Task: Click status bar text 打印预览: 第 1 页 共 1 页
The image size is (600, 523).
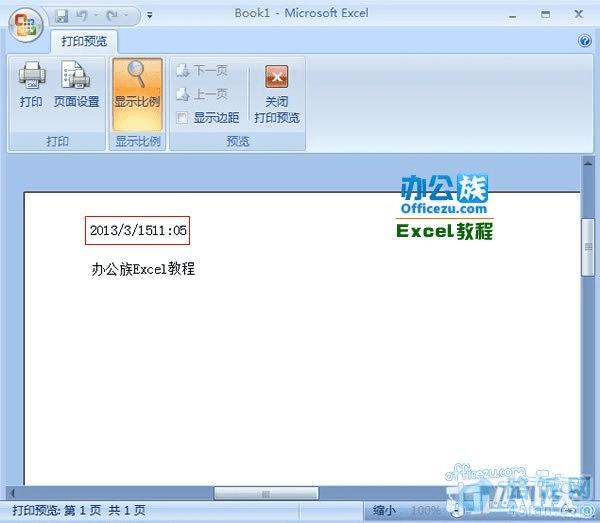Action: [79, 510]
